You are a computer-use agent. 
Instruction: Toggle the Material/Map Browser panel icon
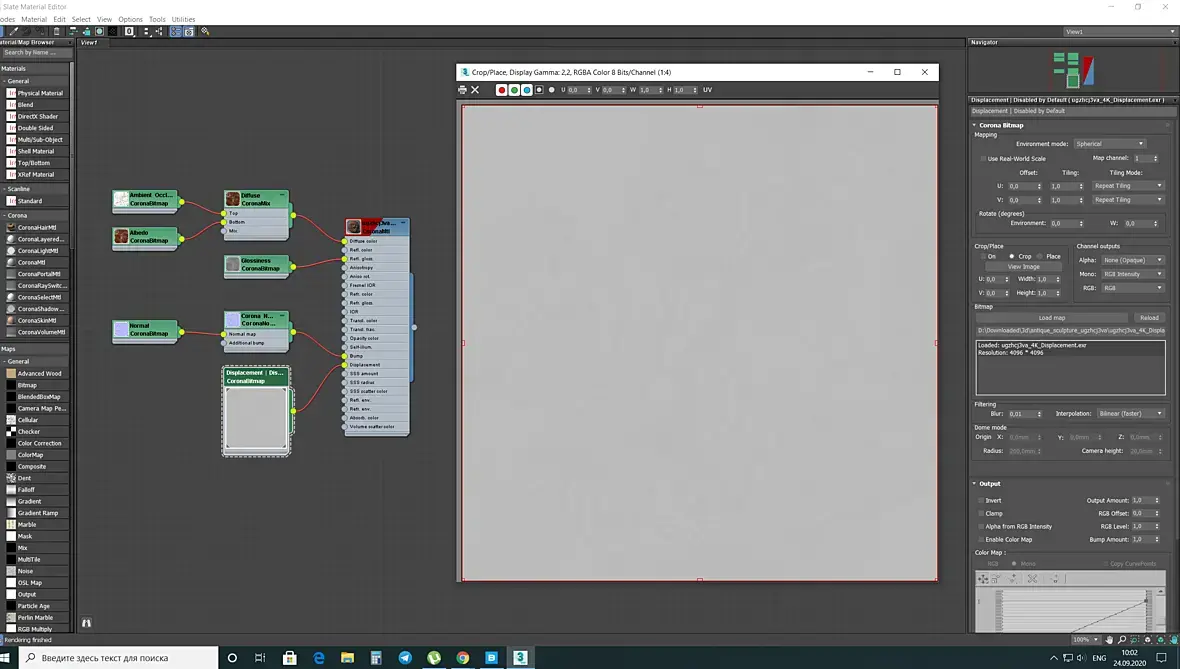point(175,32)
